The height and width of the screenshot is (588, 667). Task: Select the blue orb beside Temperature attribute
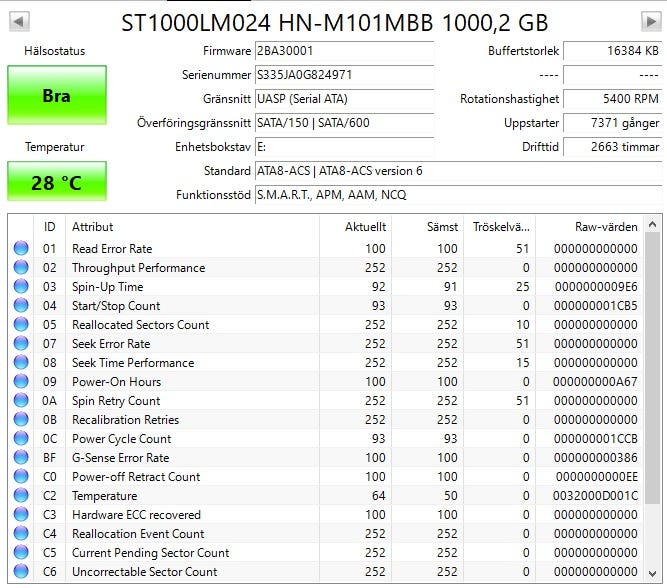[21, 496]
